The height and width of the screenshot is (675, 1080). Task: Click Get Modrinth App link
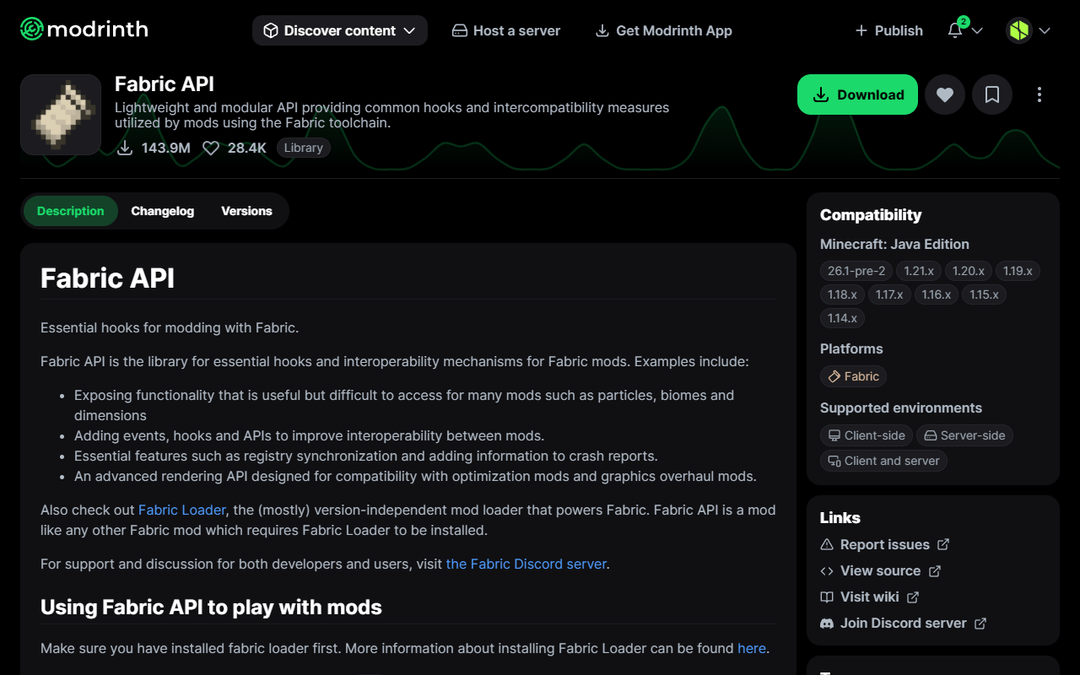[x=663, y=31]
